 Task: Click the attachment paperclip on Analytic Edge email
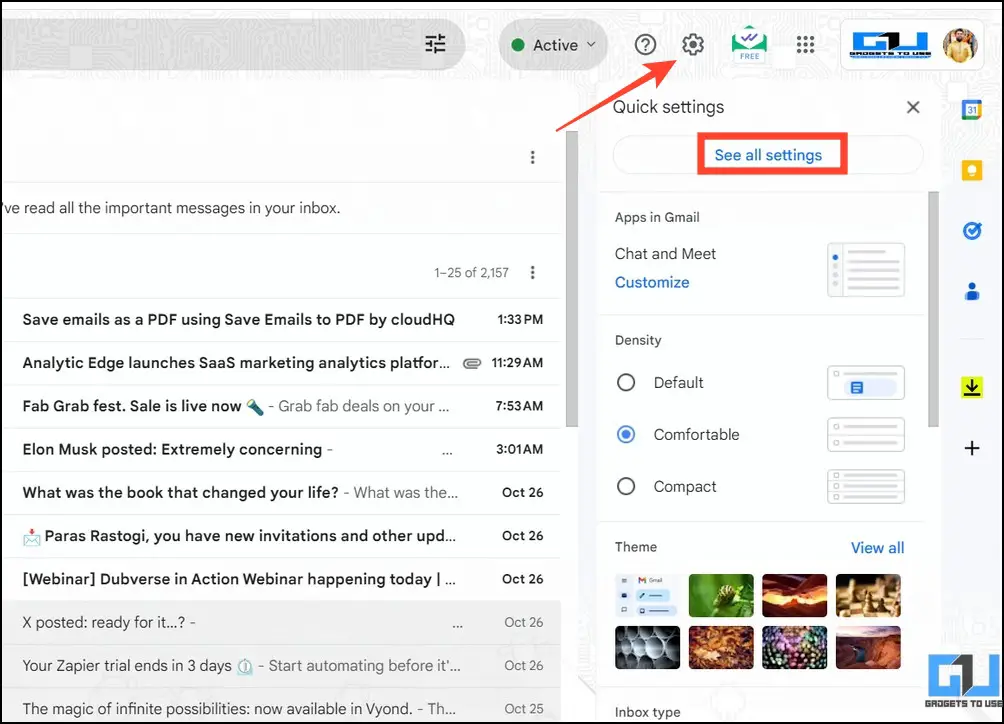tap(472, 364)
